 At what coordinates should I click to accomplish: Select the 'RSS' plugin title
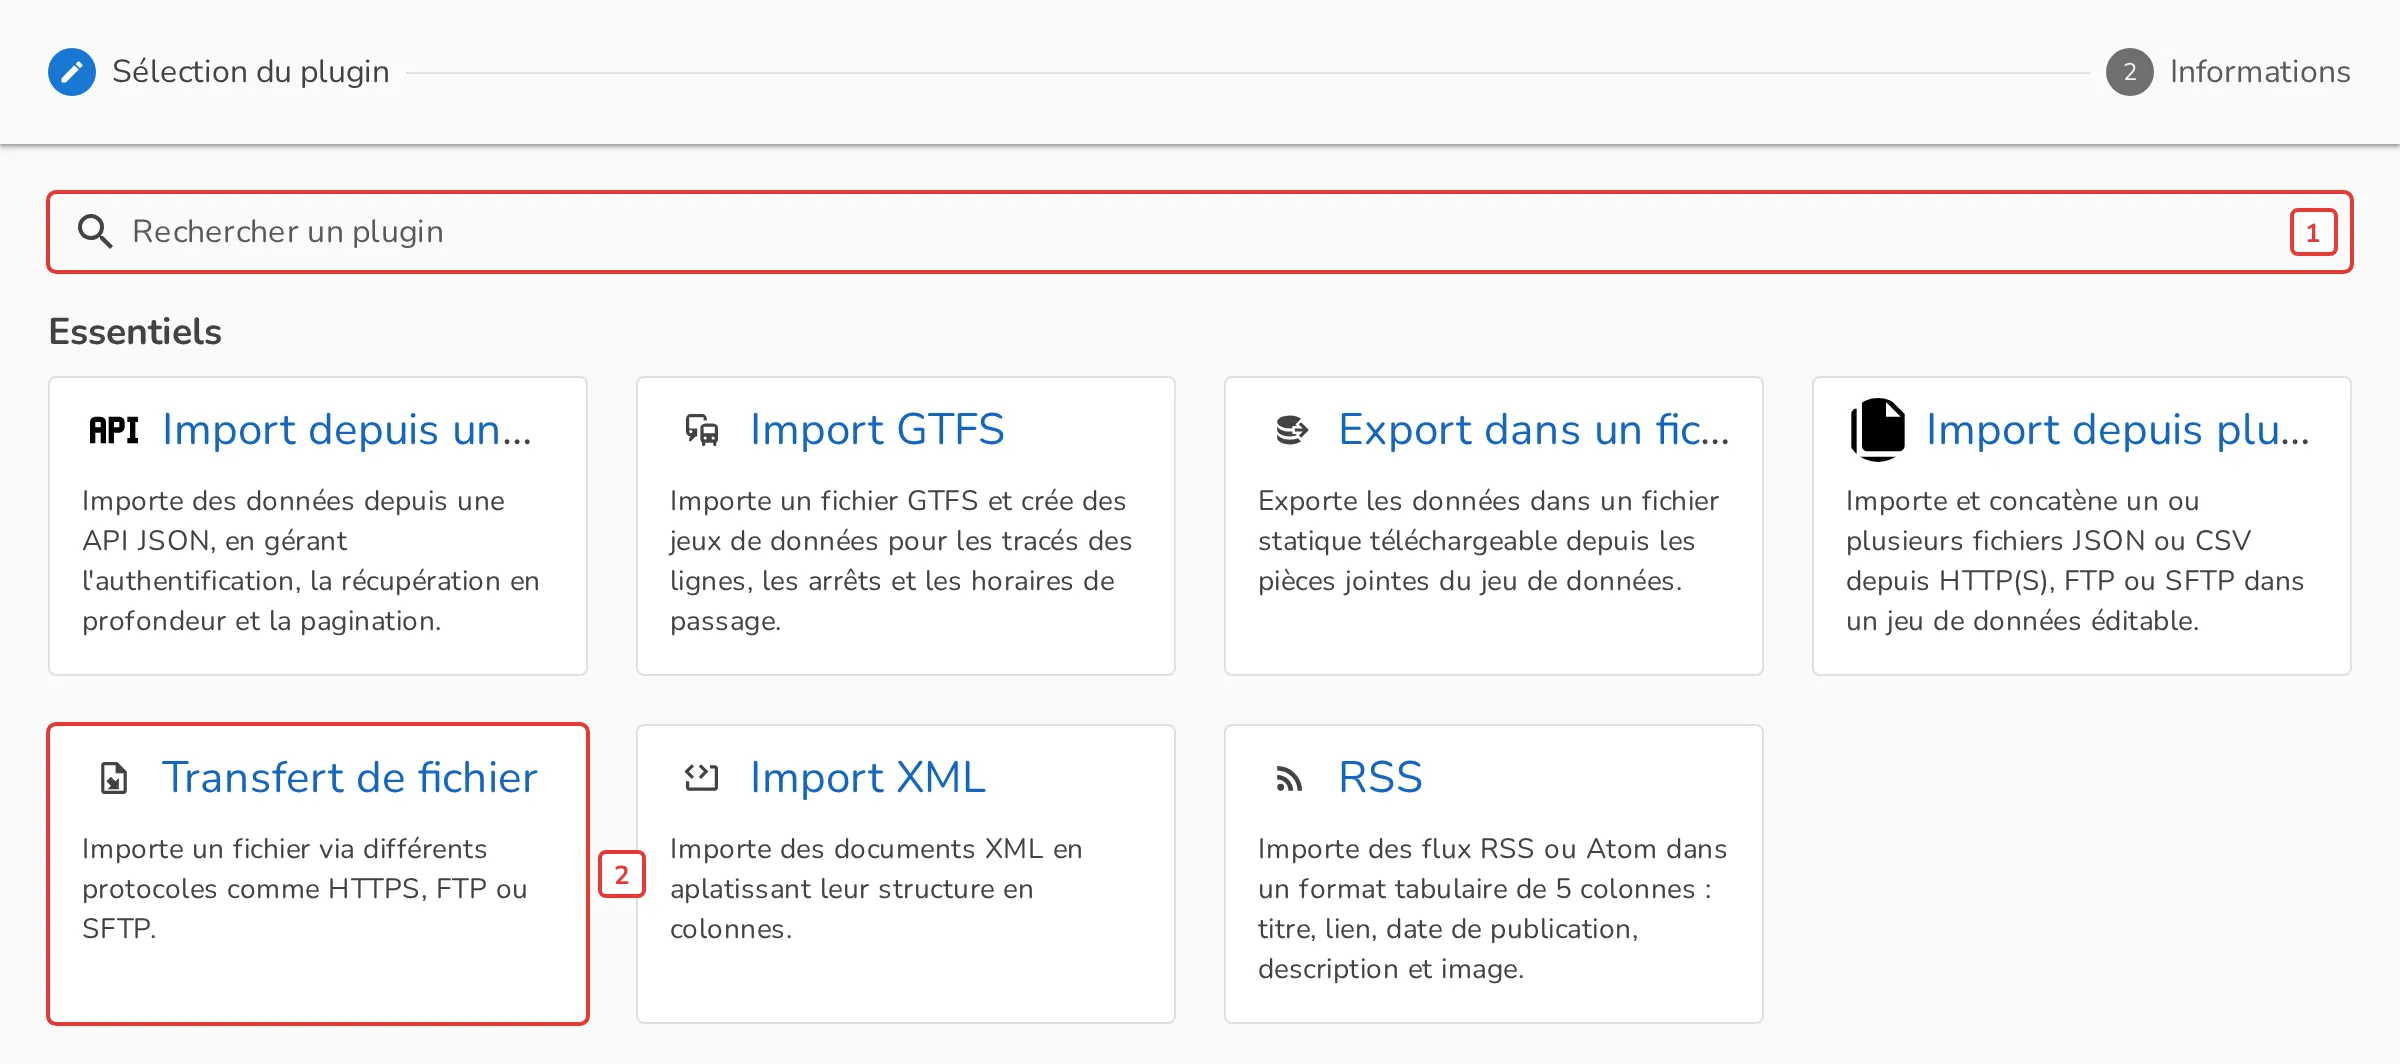click(x=1380, y=778)
